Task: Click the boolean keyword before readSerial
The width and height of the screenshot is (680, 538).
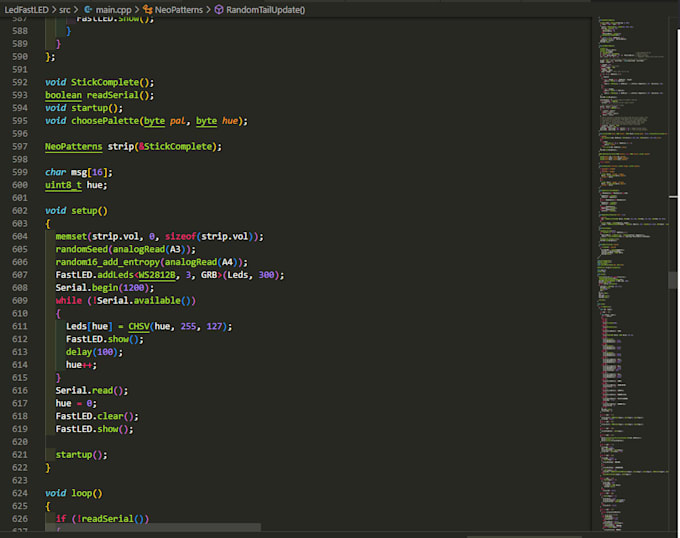Action: coord(64,95)
